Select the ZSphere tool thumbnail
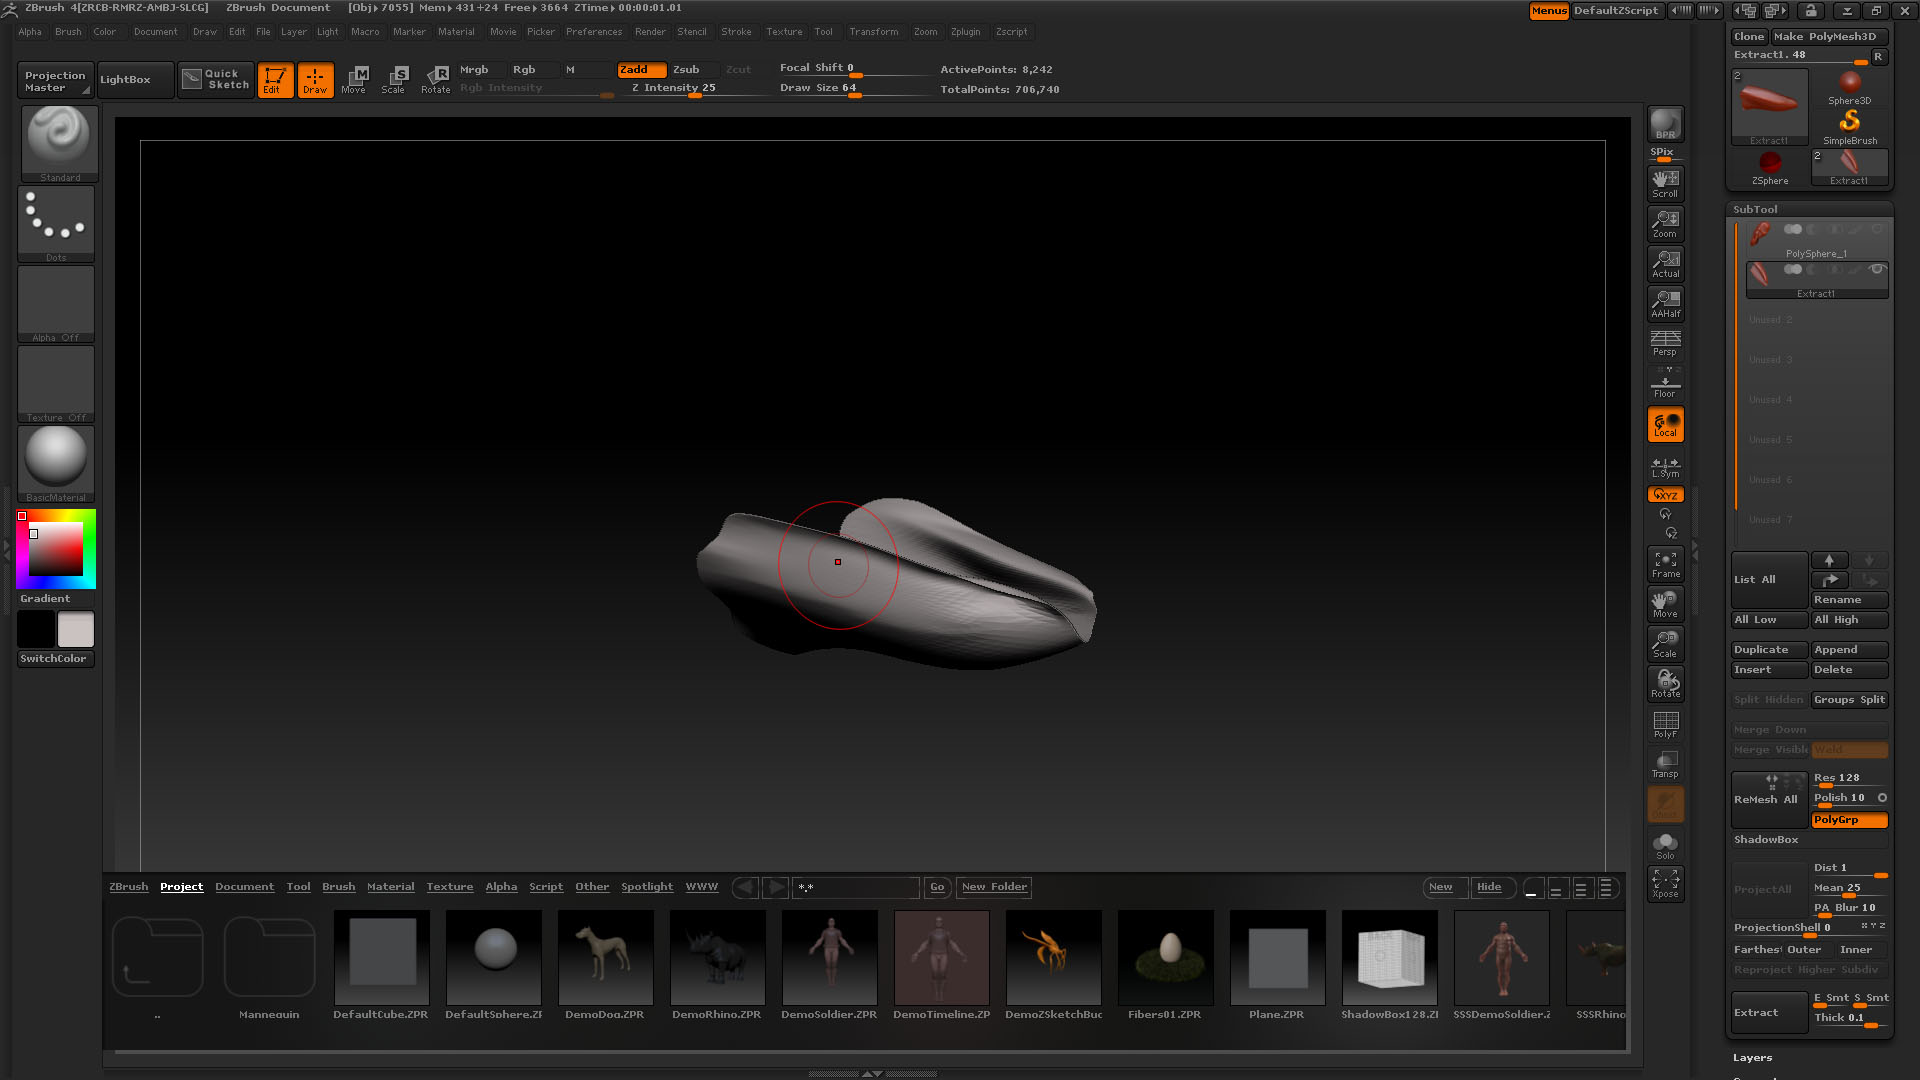The width and height of the screenshot is (1920, 1080). pyautogui.click(x=1770, y=166)
